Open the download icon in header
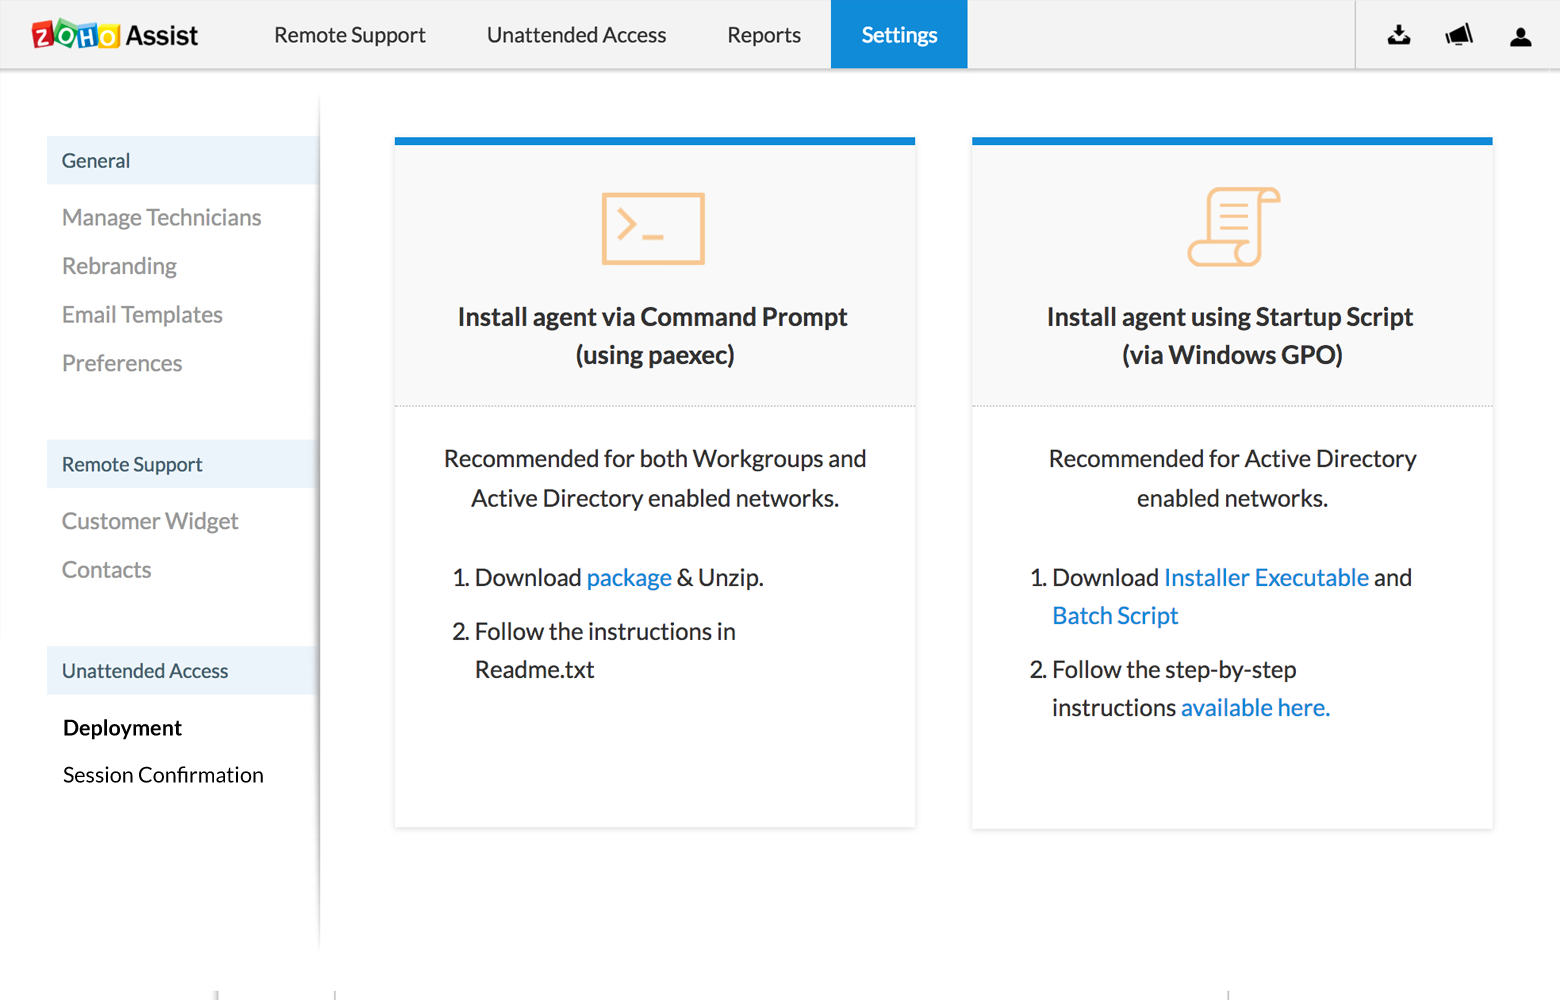The width and height of the screenshot is (1560, 1000). click(1399, 36)
